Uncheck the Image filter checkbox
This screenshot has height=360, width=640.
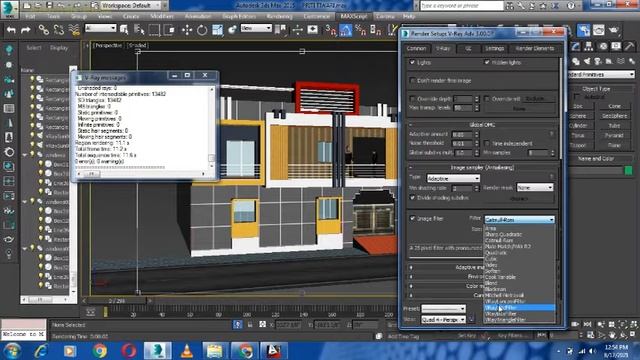[412, 218]
